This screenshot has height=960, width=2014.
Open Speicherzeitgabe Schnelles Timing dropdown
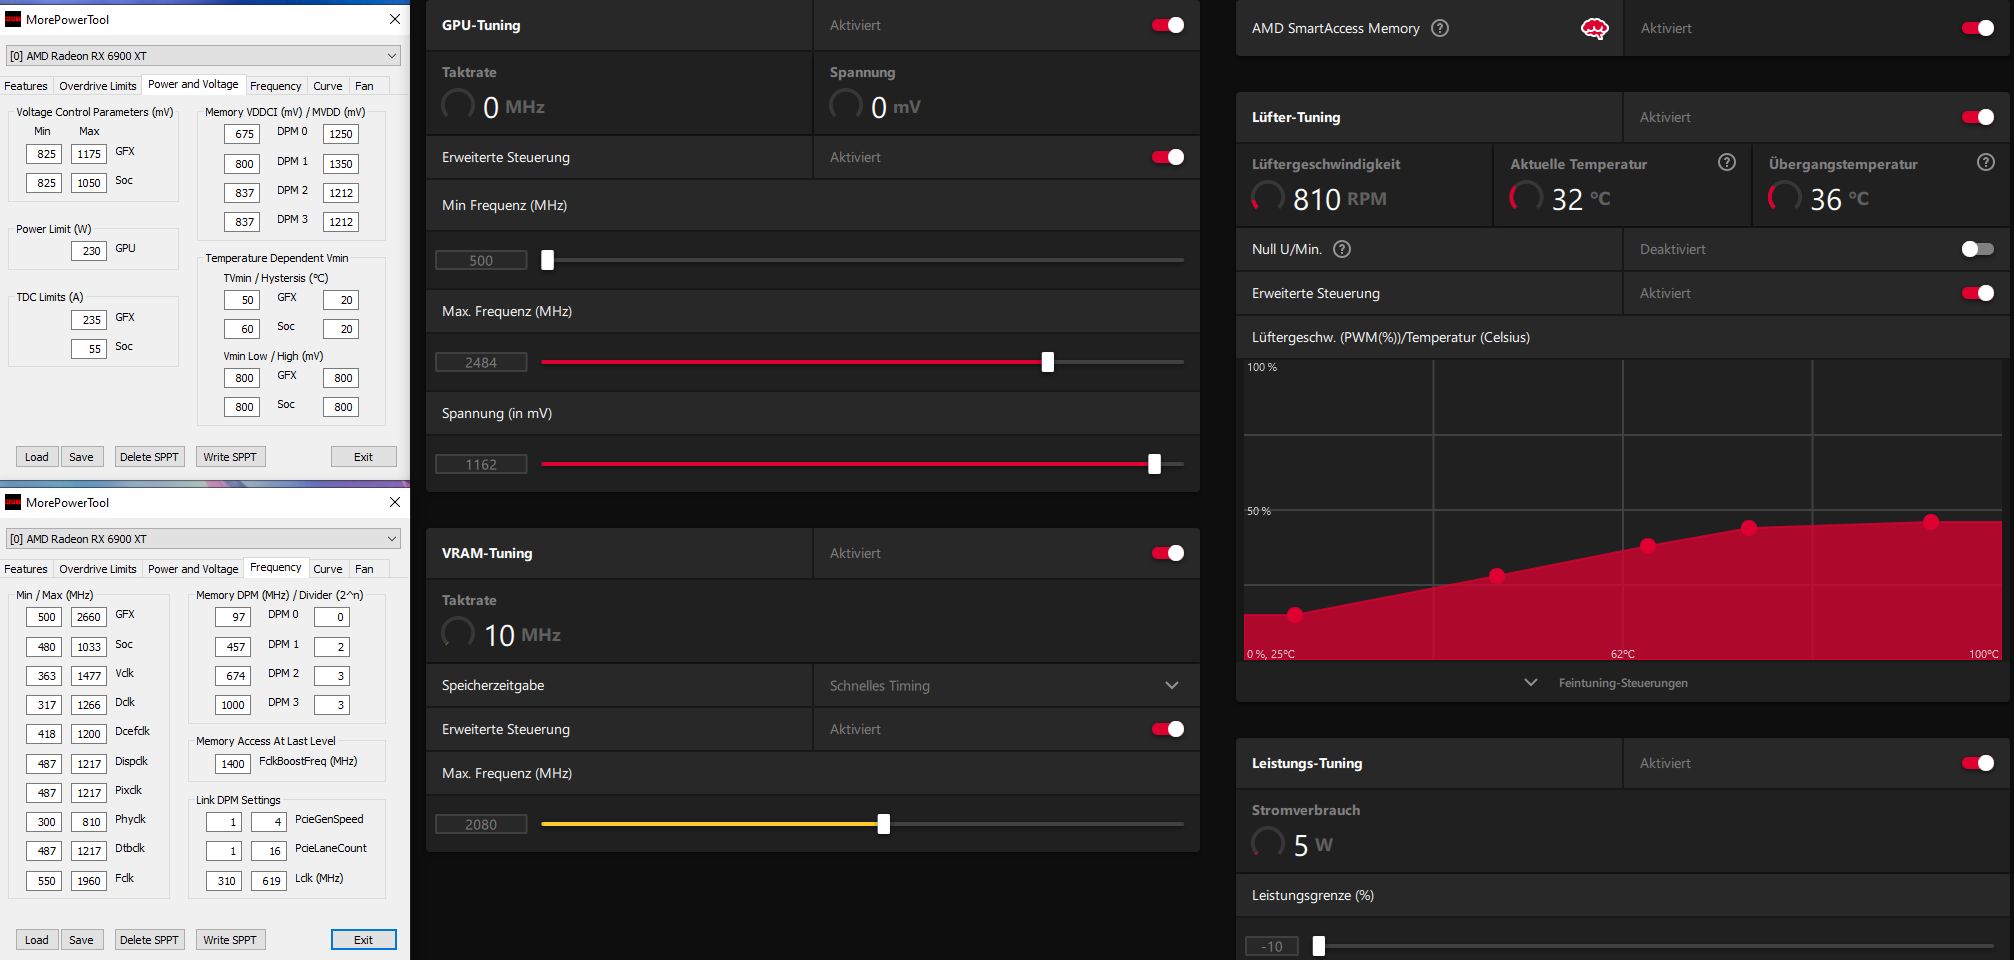click(x=1006, y=685)
